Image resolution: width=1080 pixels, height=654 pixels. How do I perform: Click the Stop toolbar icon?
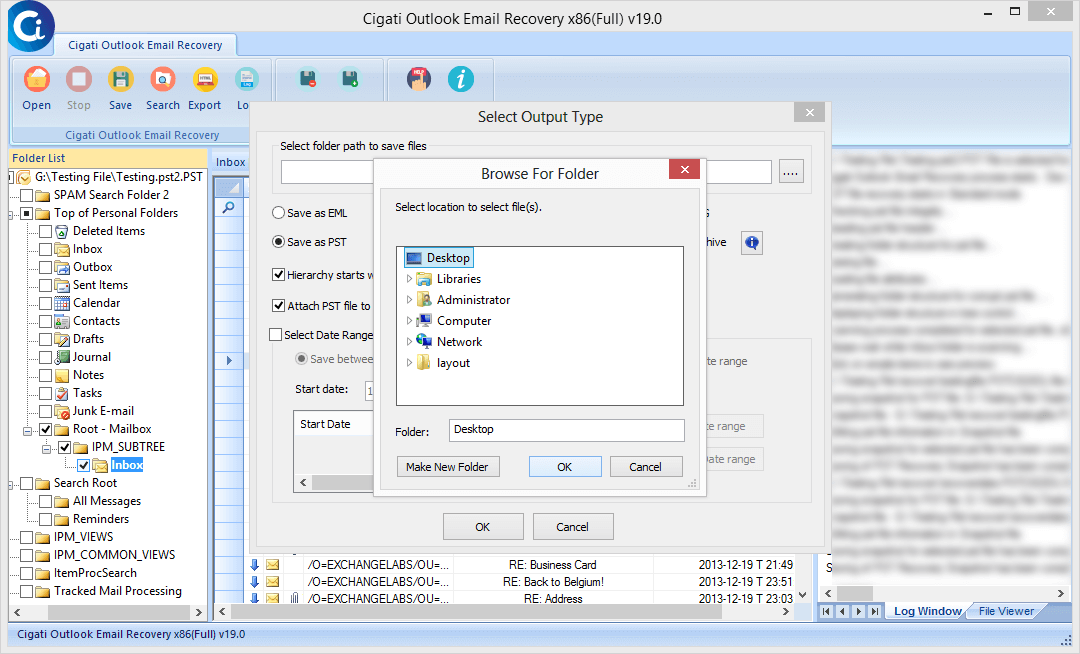79,79
